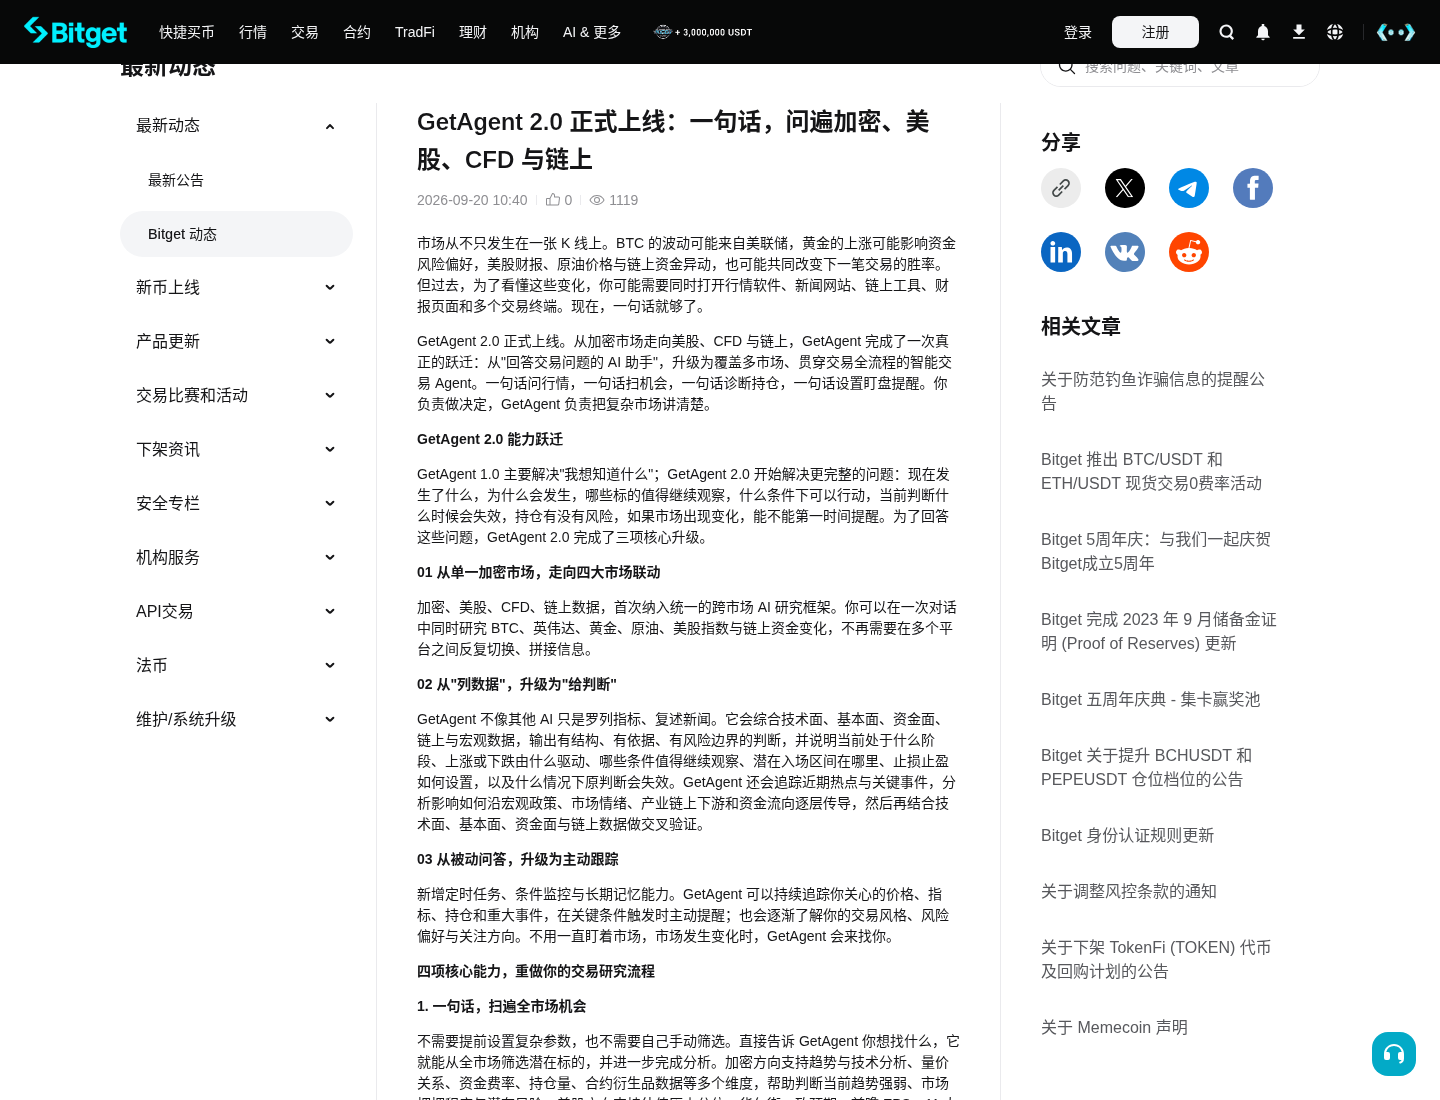Share article on Telegram

tap(1189, 188)
